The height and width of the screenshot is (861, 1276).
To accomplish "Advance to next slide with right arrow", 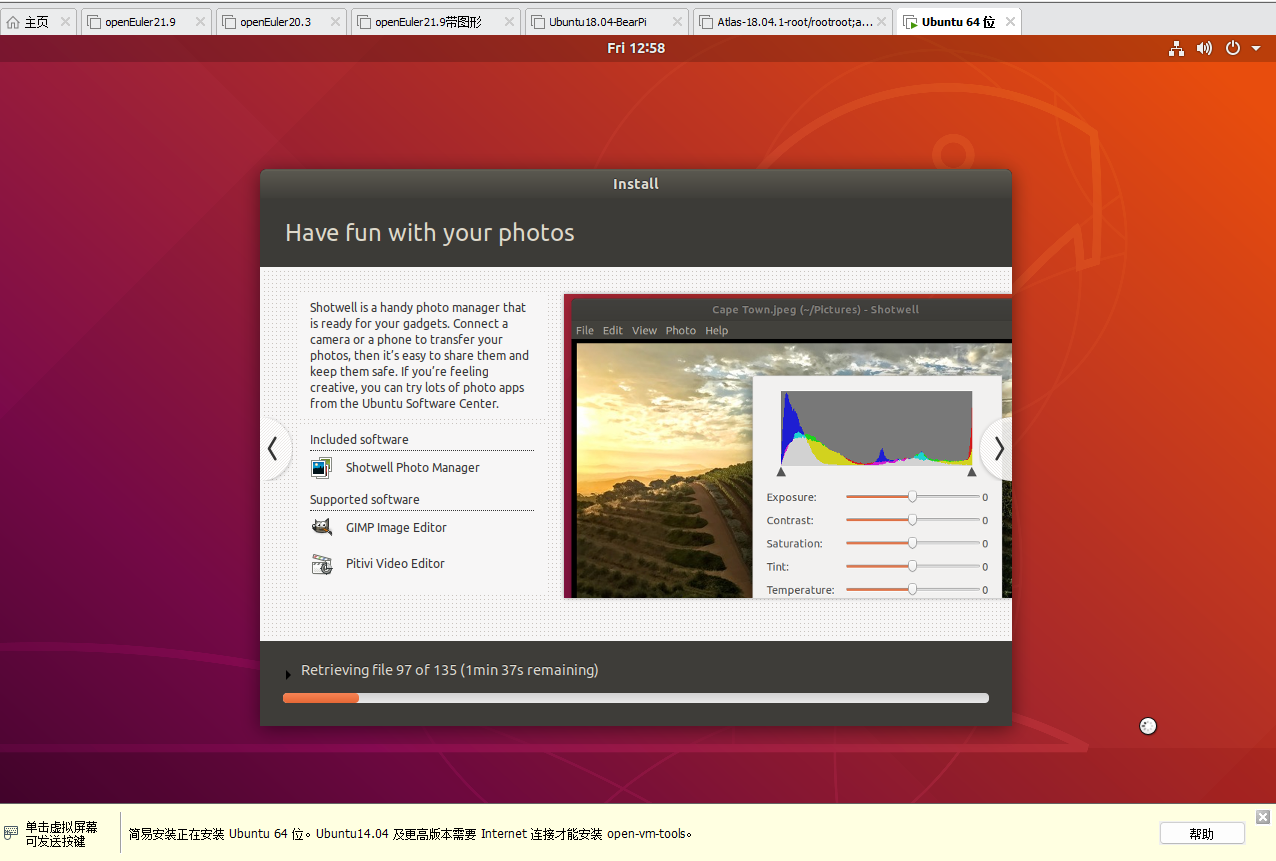I will point(998,449).
